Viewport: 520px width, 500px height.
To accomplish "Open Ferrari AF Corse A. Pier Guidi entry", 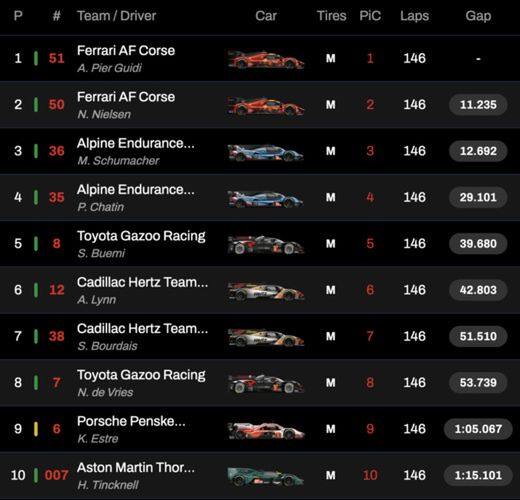I will [126, 59].
